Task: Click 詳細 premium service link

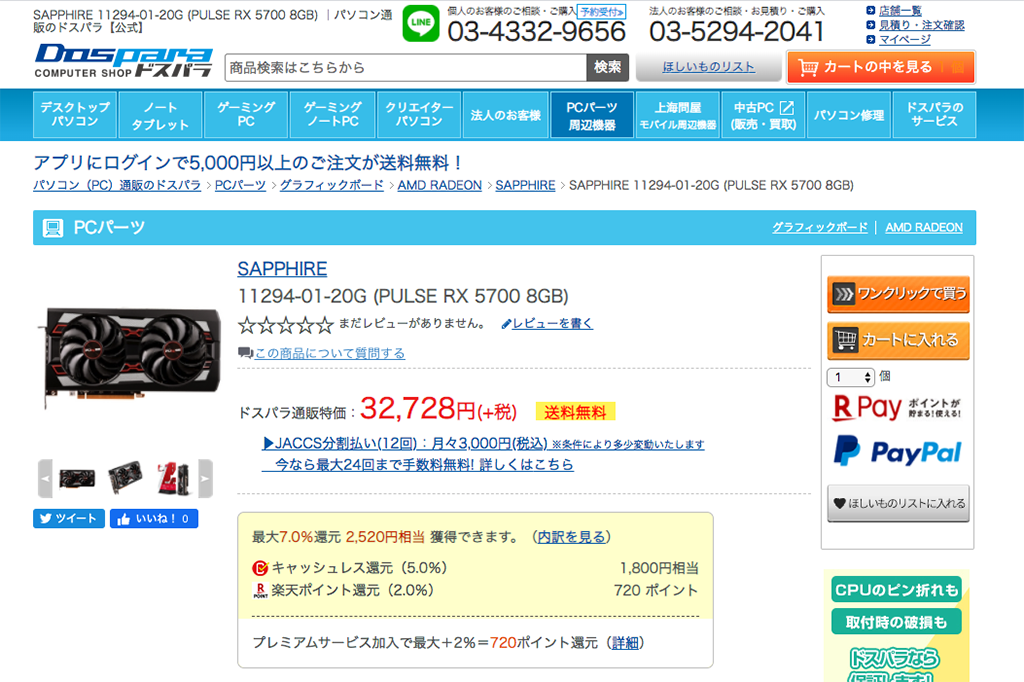Action: (625, 643)
